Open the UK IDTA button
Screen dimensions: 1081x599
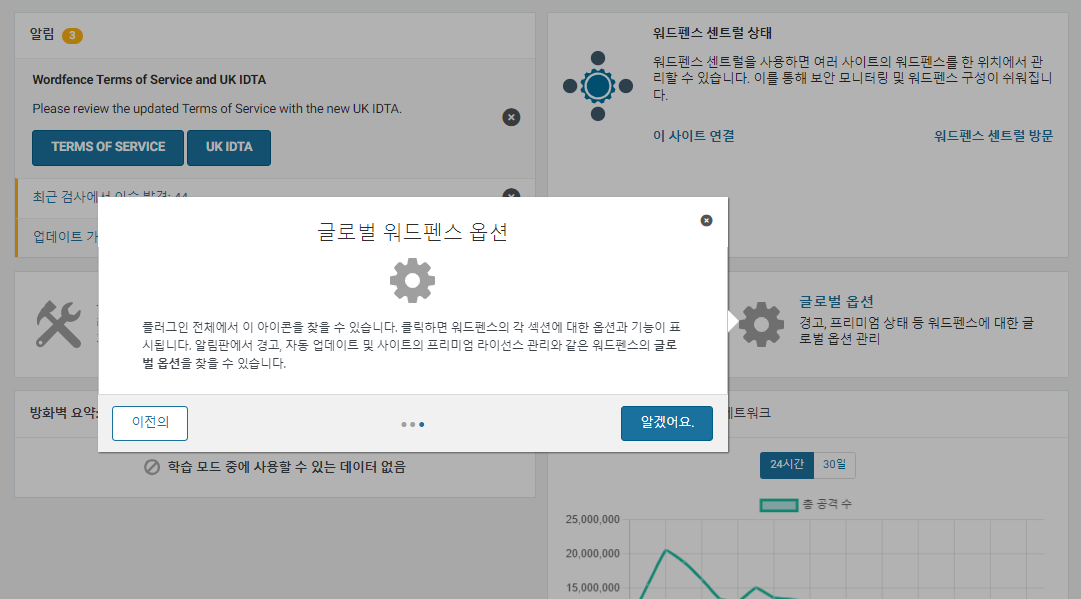[229, 148]
